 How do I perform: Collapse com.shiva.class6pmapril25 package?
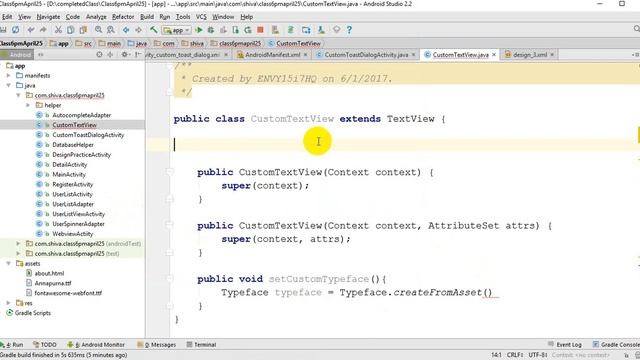coord(18,95)
